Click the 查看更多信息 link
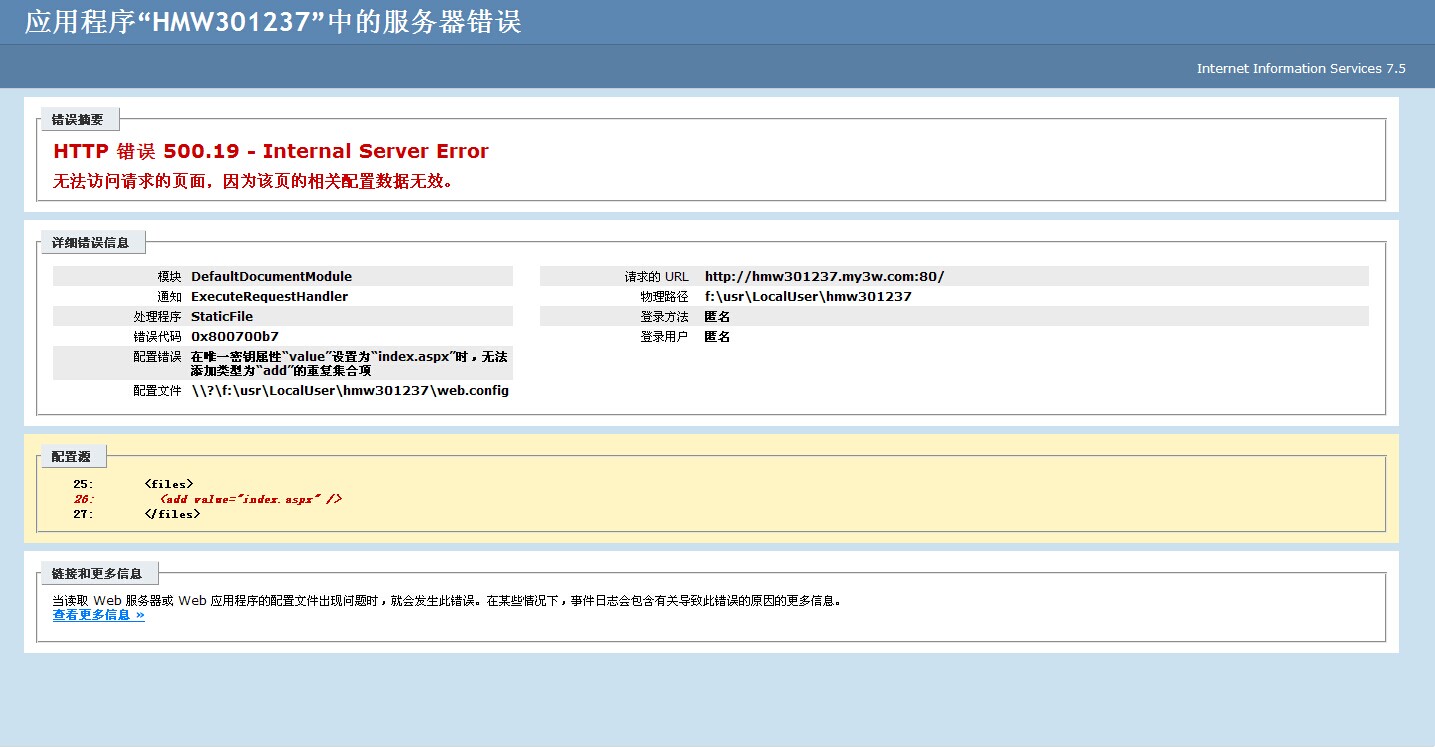This screenshot has height=747, width=1435. coord(98,615)
